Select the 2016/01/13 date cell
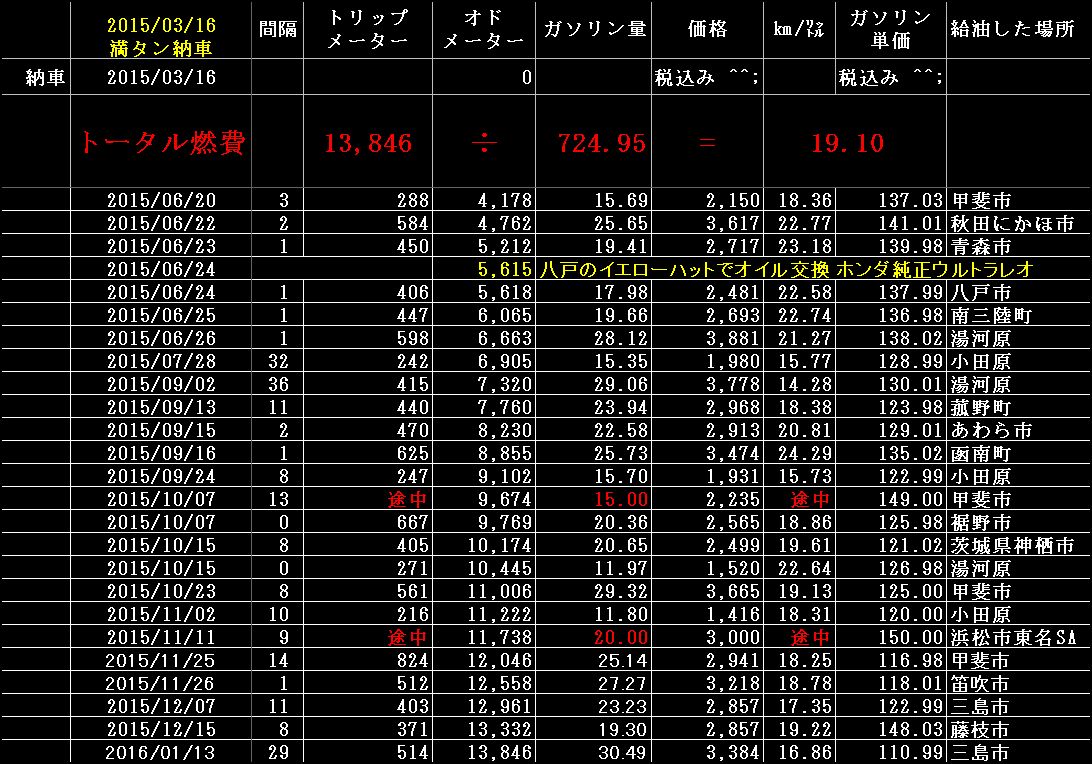The width and height of the screenshot is (1092, 764). click(160, 752)
